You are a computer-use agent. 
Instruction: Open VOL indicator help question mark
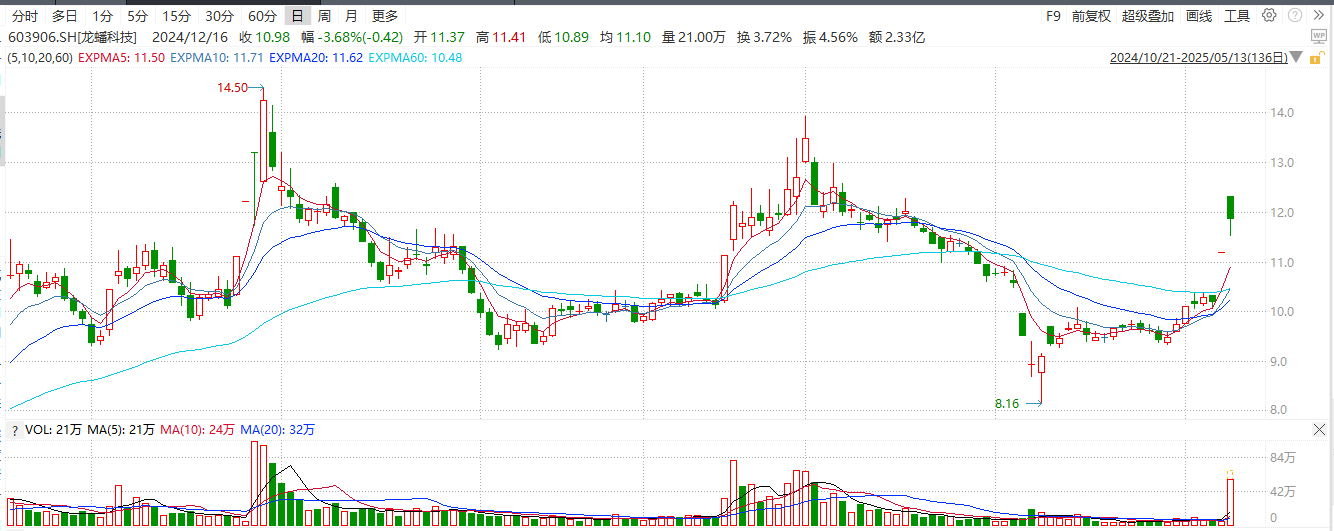point(14,430)
